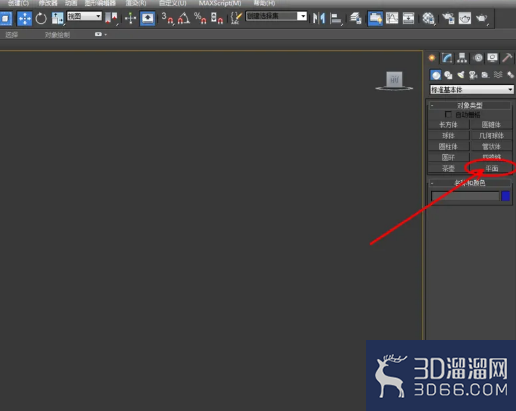Open the Material Editor icon
516x411 pixels.
tap(428, 18)
